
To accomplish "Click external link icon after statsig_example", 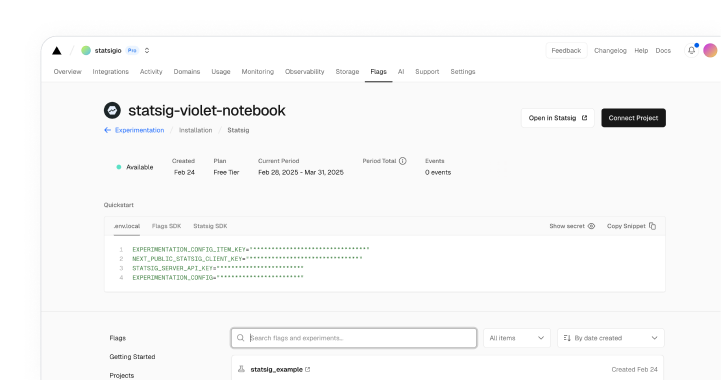I will [x=308, y=369].
